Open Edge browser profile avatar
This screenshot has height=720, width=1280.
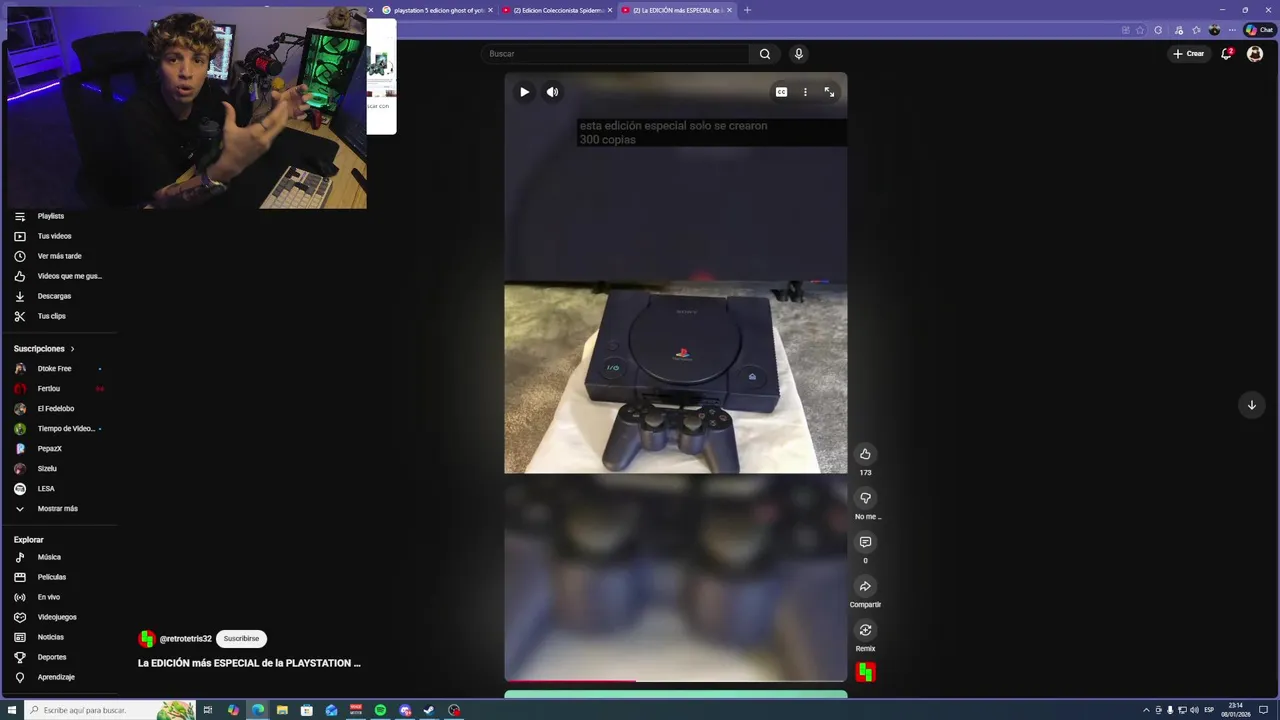pyautogui.click(x=1214, y=30)
